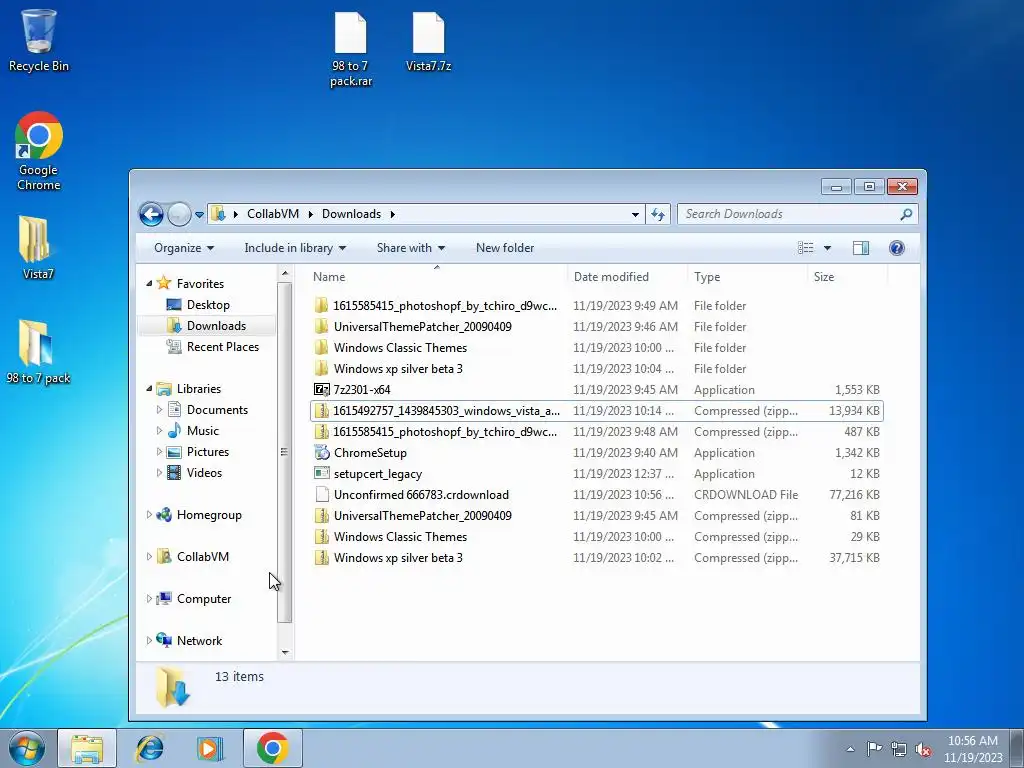The height and width of the screenshot is (768, 1024).
Task: Sort files by the Name column header
Action: pos(436,277)
